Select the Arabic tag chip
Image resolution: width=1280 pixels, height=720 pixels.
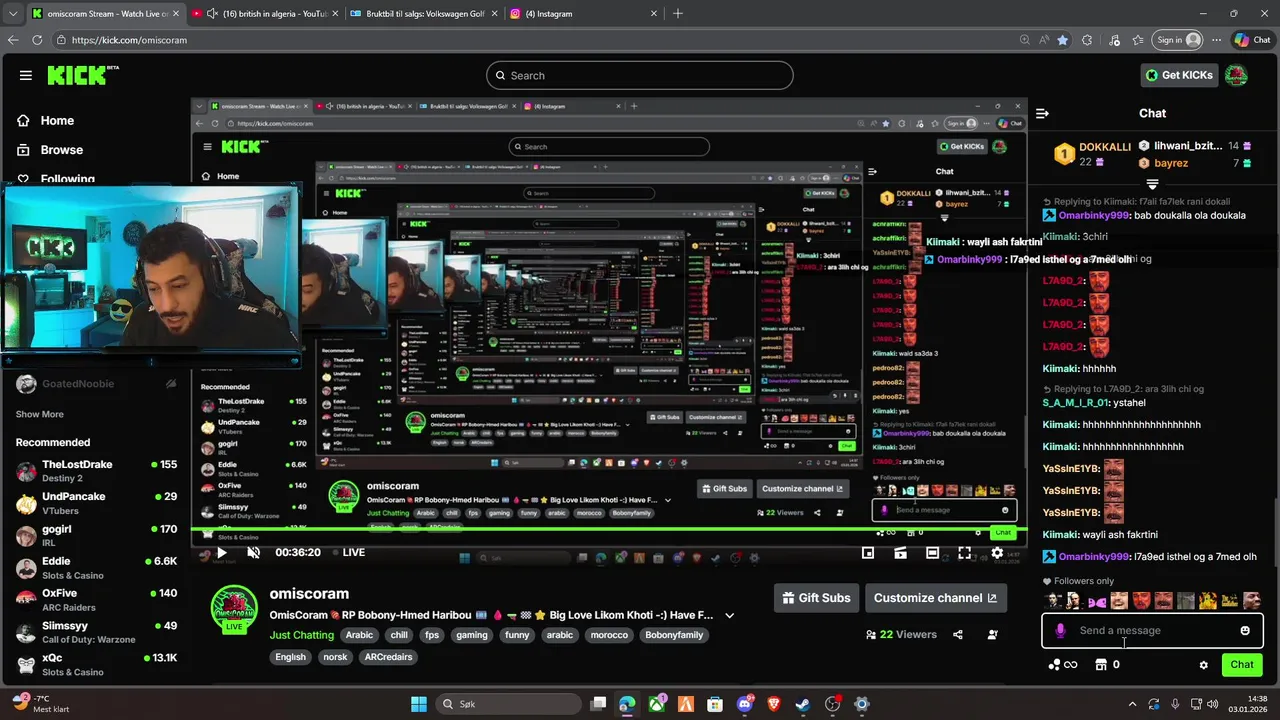pyautogui.click(x=359, y=635)
